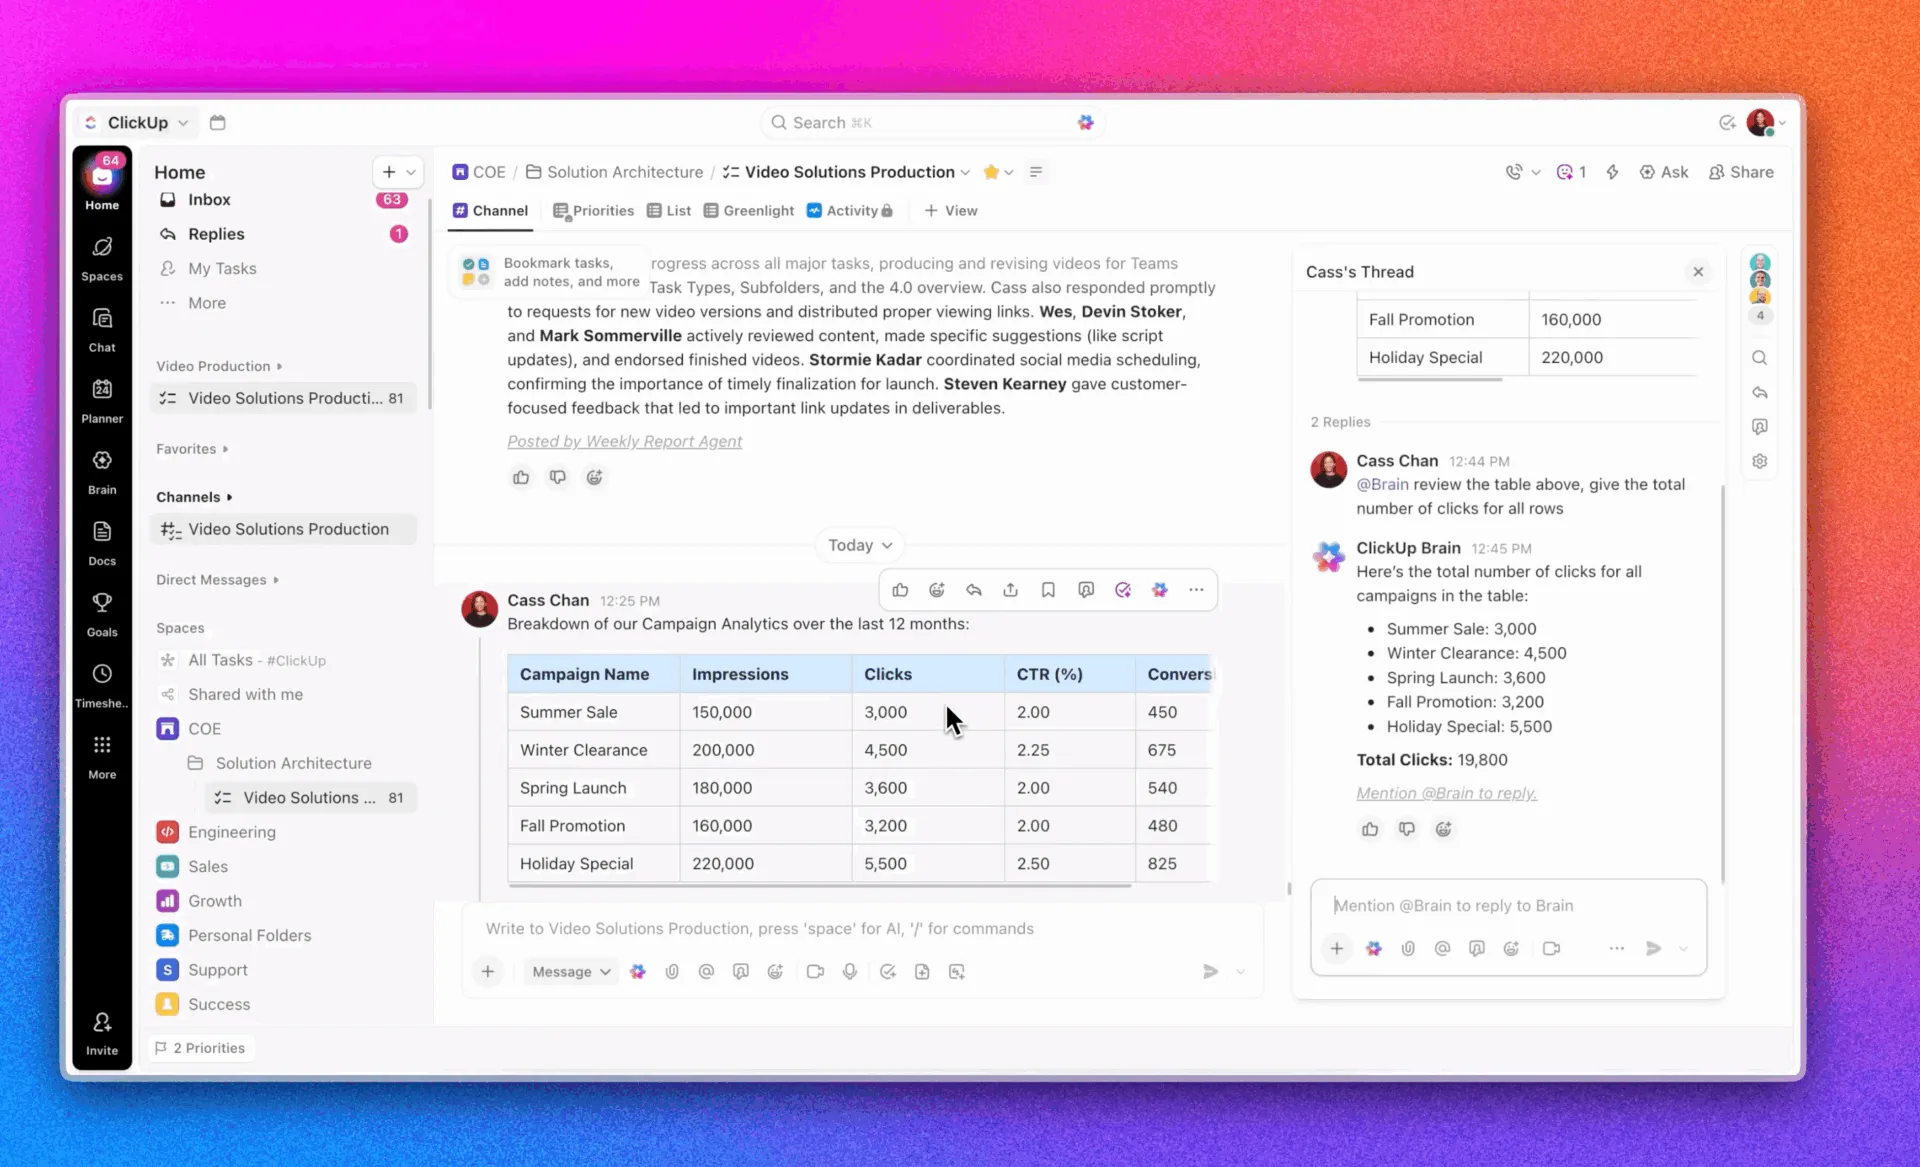Open the Message type dropdown in the composer
This screenshot has height=1167, width=1920.
click(x=571, y=971)
